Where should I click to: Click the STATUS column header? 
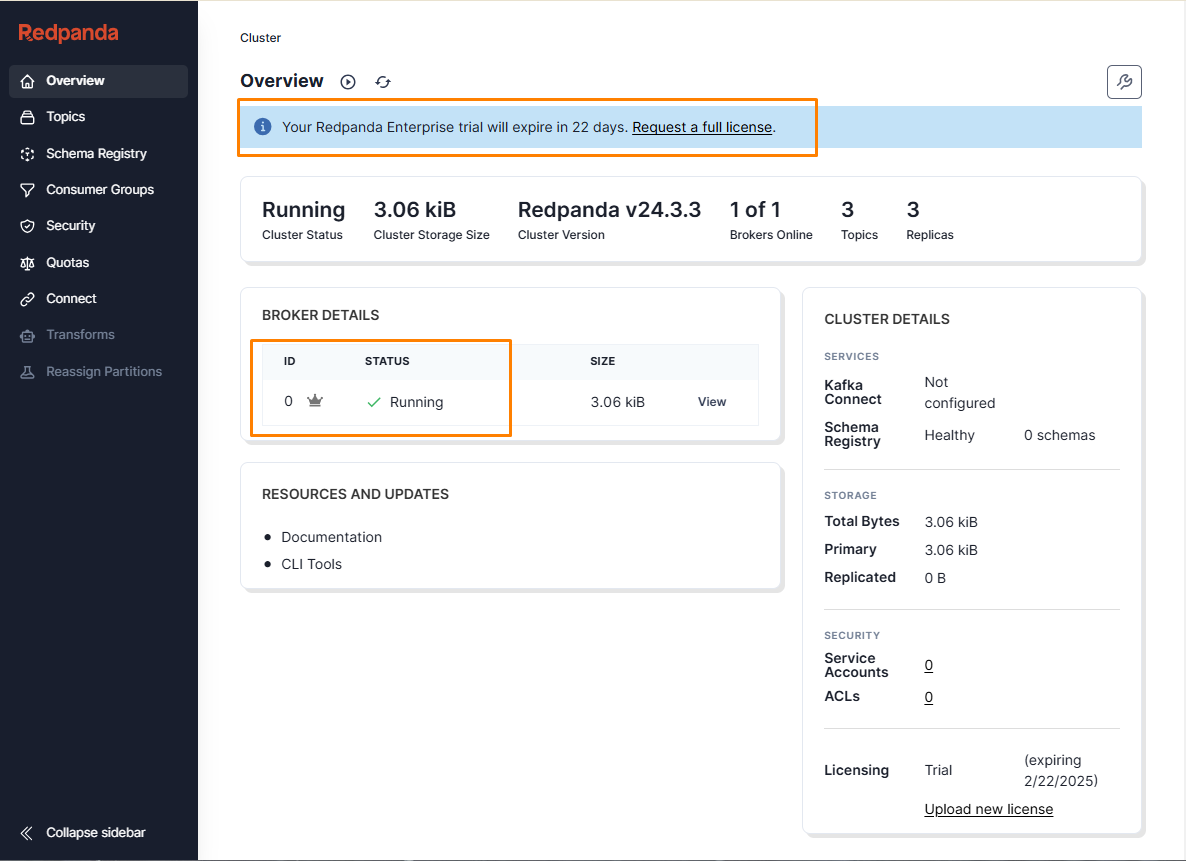click(387, 362)
